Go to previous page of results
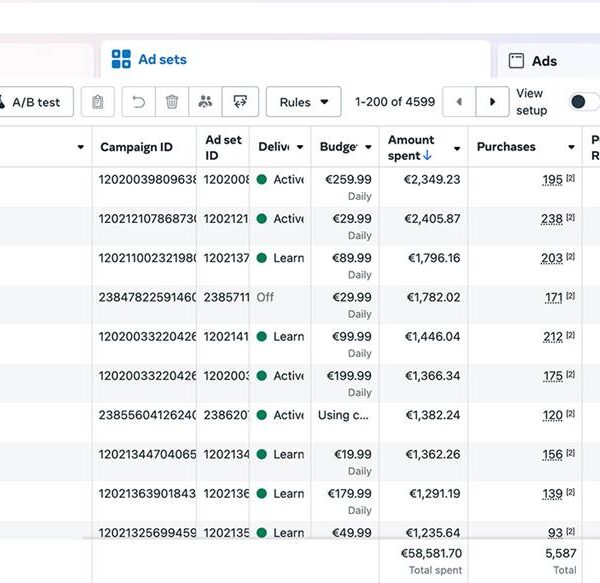The height and width of the screenshot is (583, 600). (x=459, y=102)
